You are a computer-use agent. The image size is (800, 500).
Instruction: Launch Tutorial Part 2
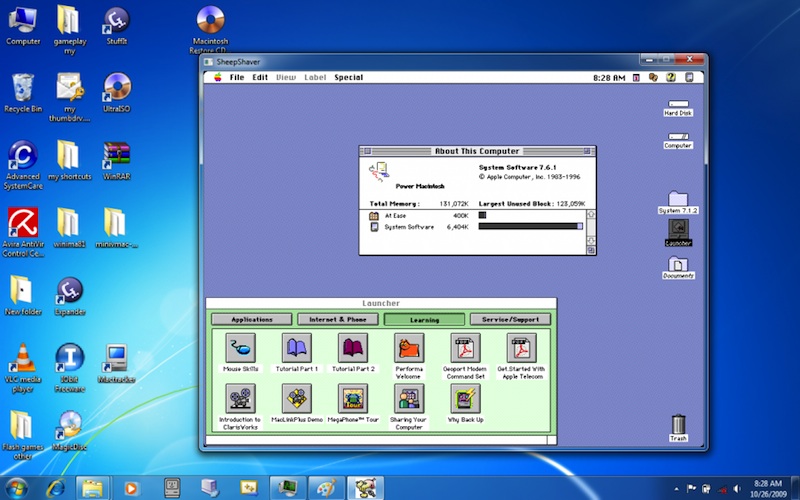[x=353, y=349]
